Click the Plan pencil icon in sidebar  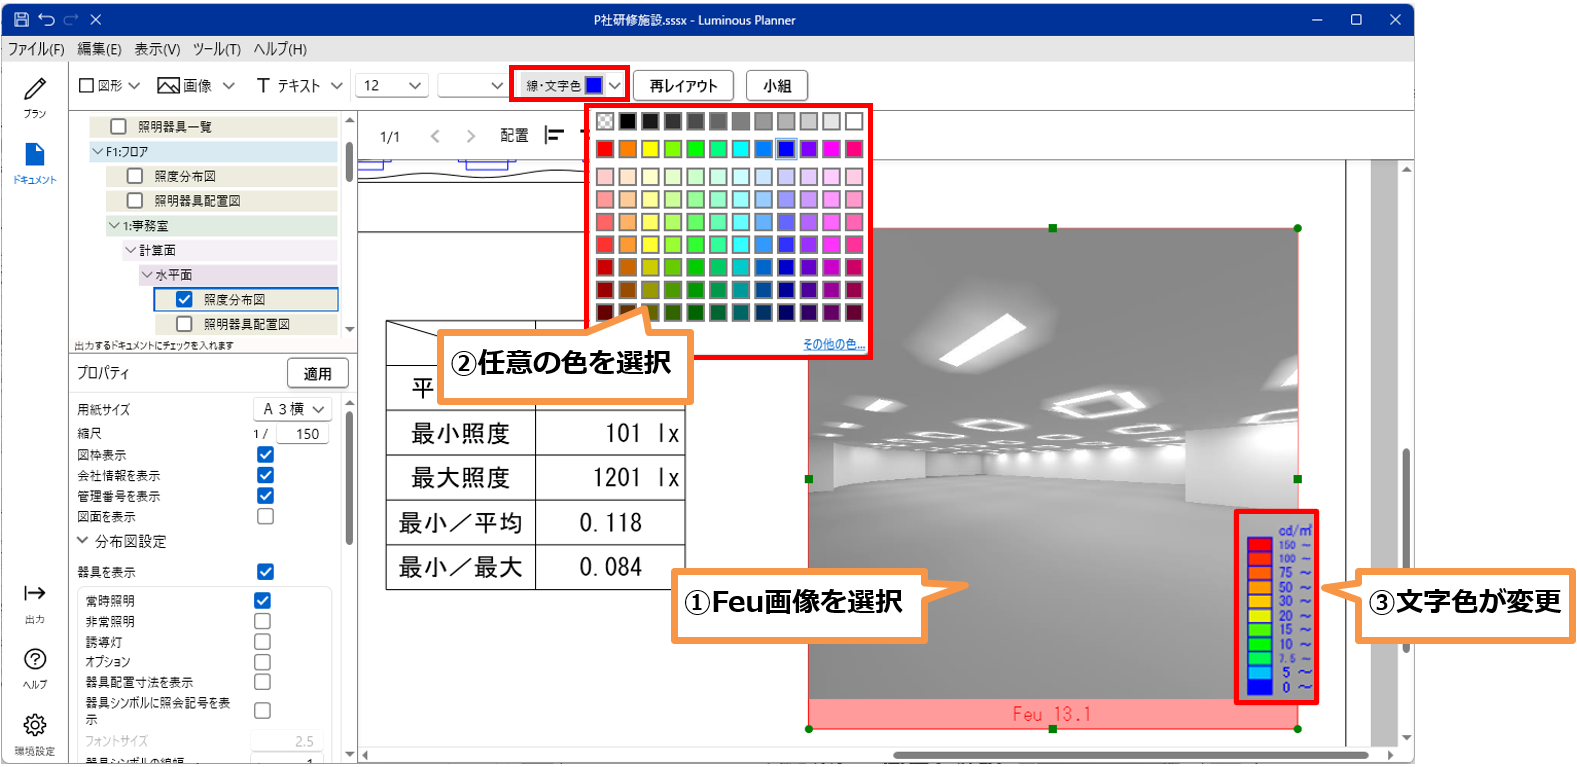tap(35, 90)
